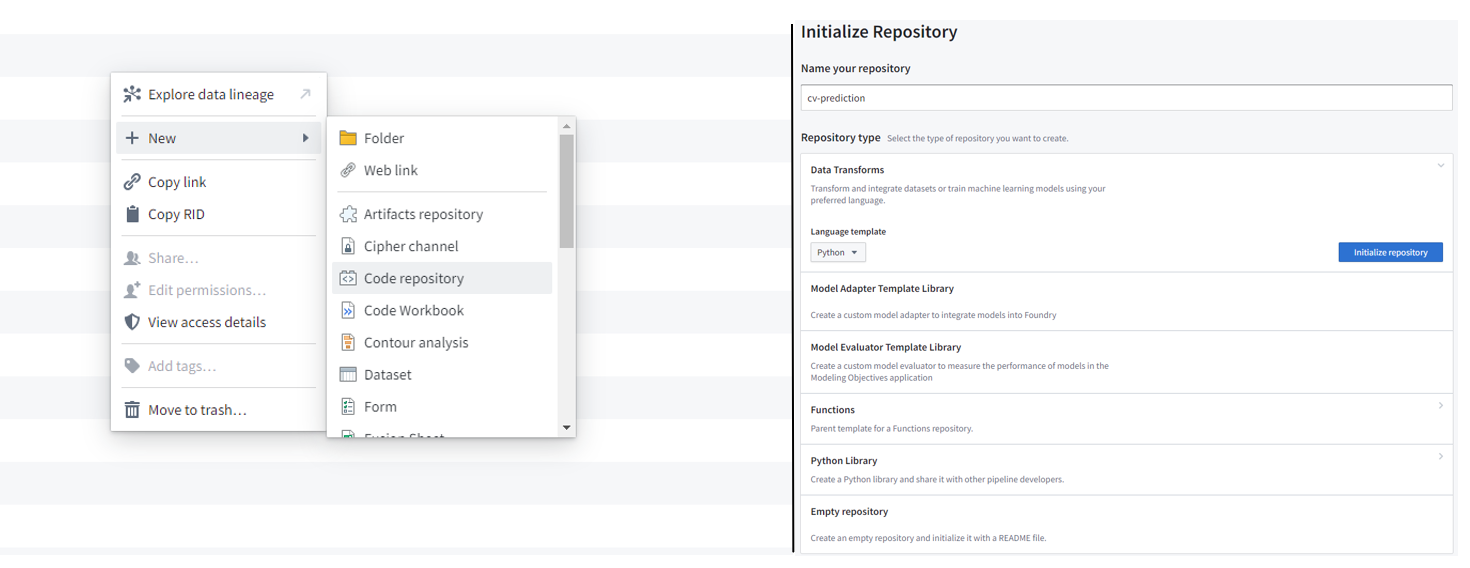
Task: Click the Contour analysis orange icon
Action: pos(348,342)
